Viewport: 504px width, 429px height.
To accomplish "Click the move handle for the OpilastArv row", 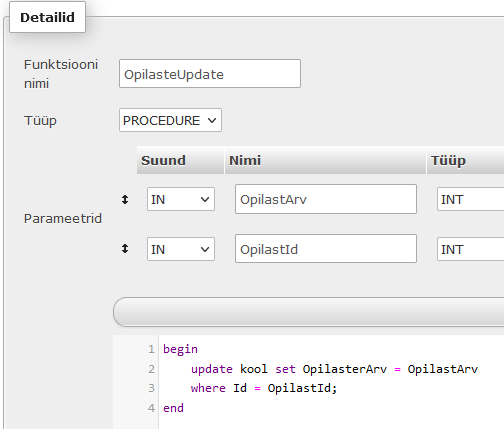I will click(x=125, y=199).
